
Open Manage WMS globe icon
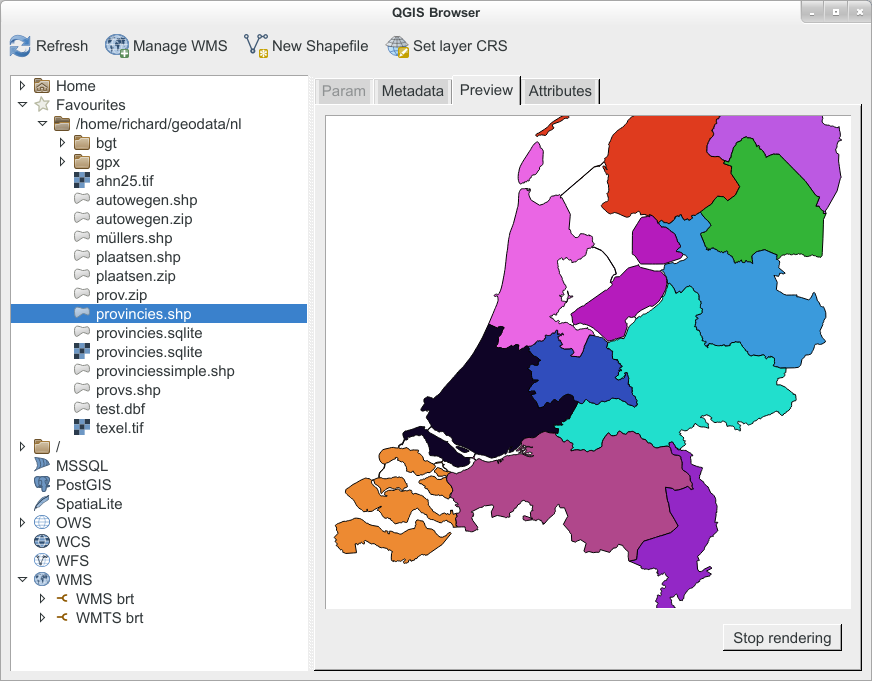pyautogui.click(x=117, y=46)
